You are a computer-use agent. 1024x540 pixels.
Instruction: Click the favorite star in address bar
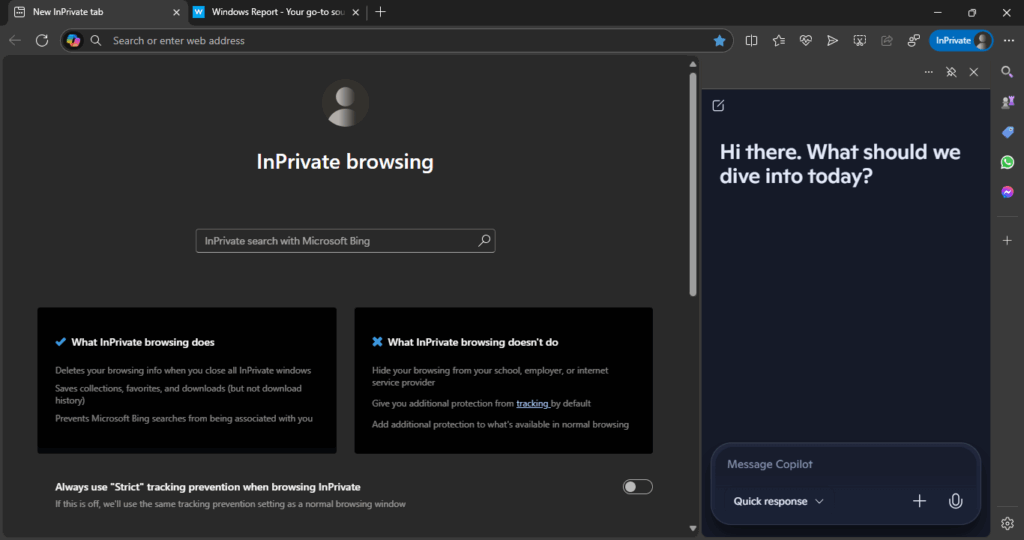click(x=719, y=40)
